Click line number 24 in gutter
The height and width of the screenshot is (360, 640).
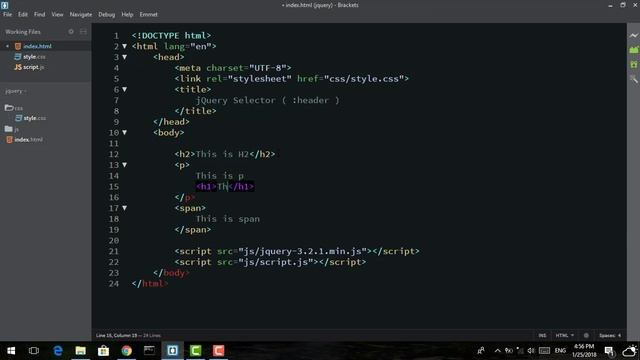114,284
